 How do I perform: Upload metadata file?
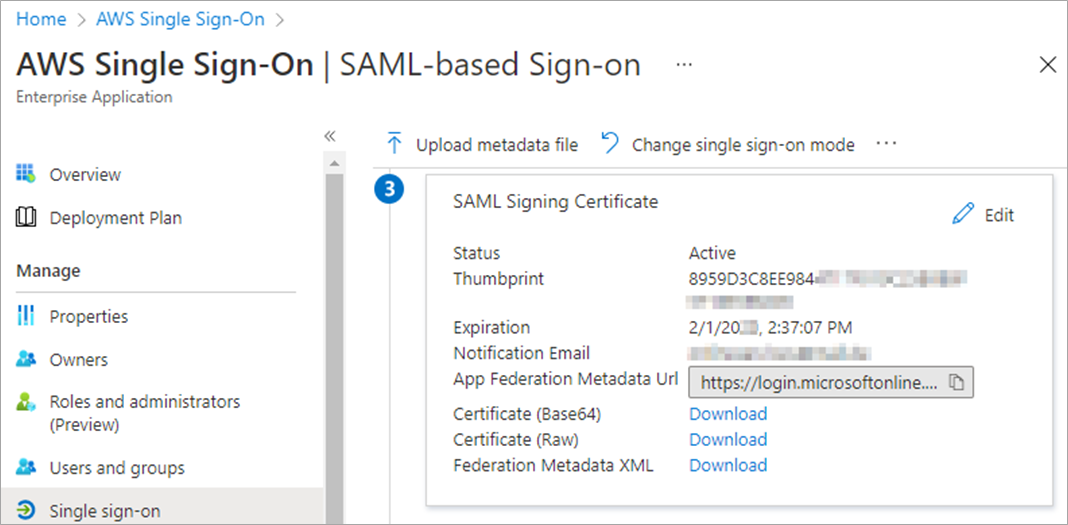[482, 145]
